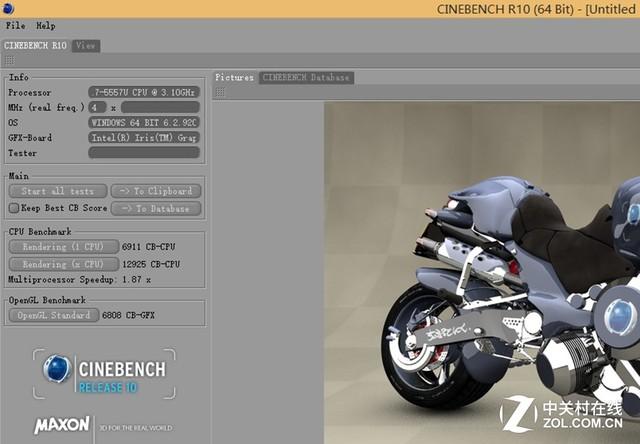Screen dimensions: 640x444
Task: Switch to the CINEBENCH R10 tab
Action: 36,45
